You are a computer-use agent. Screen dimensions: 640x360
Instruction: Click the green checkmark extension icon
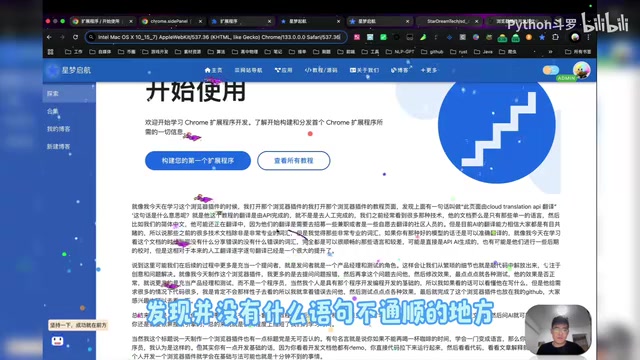383,37
